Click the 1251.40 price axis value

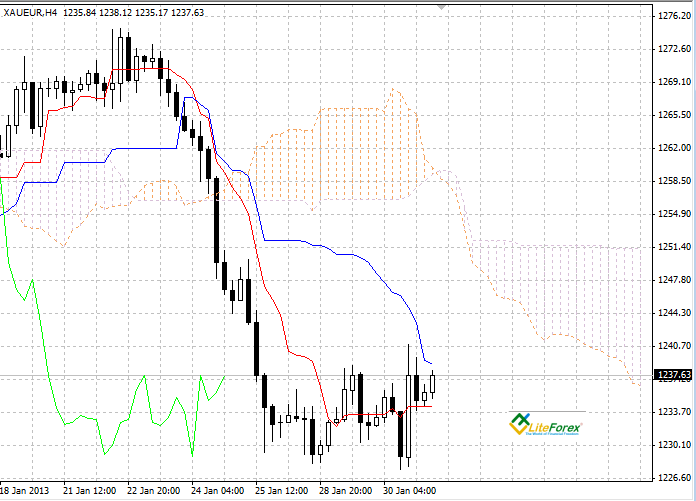pyautogui.click(x=674, y=247)
